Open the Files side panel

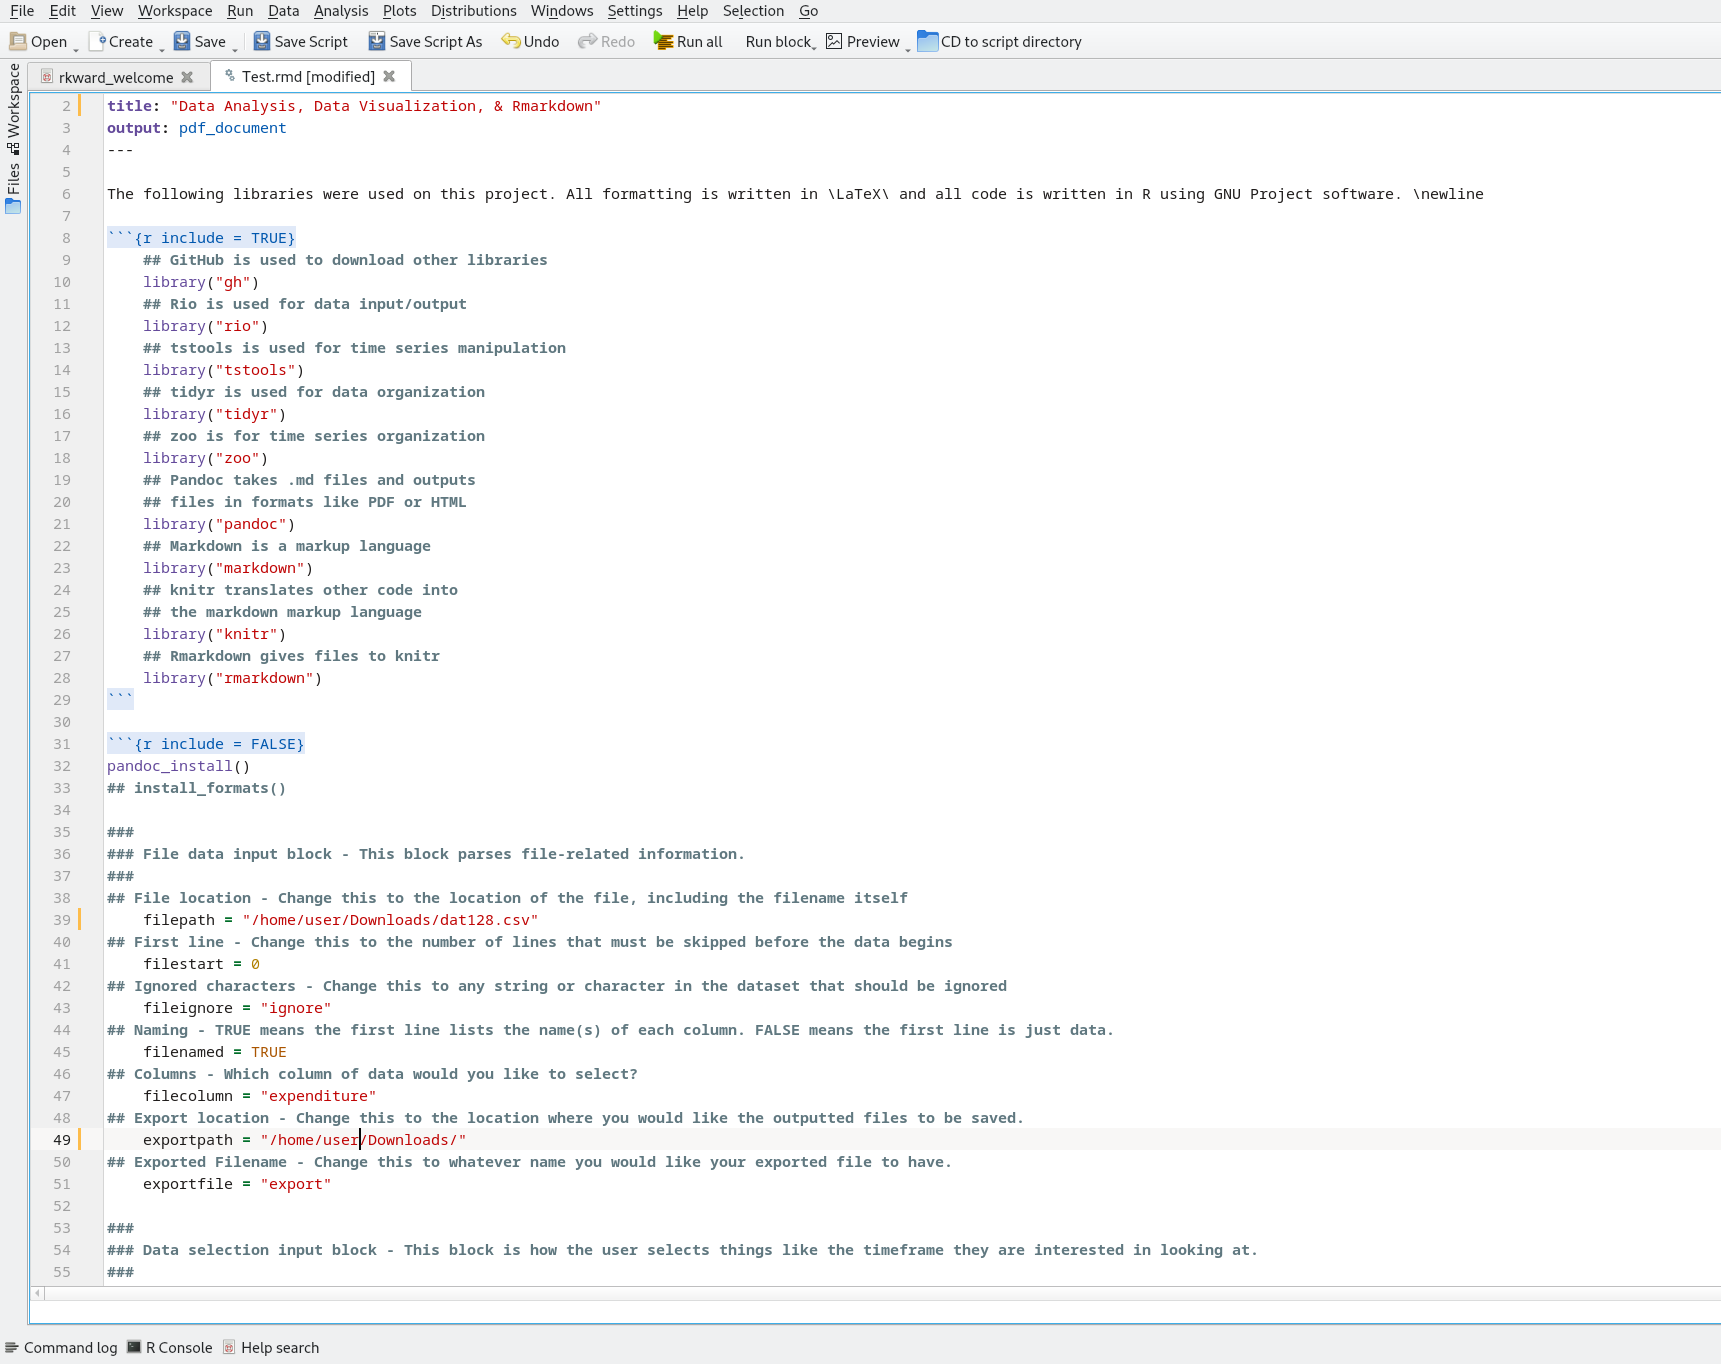(13, 188)
